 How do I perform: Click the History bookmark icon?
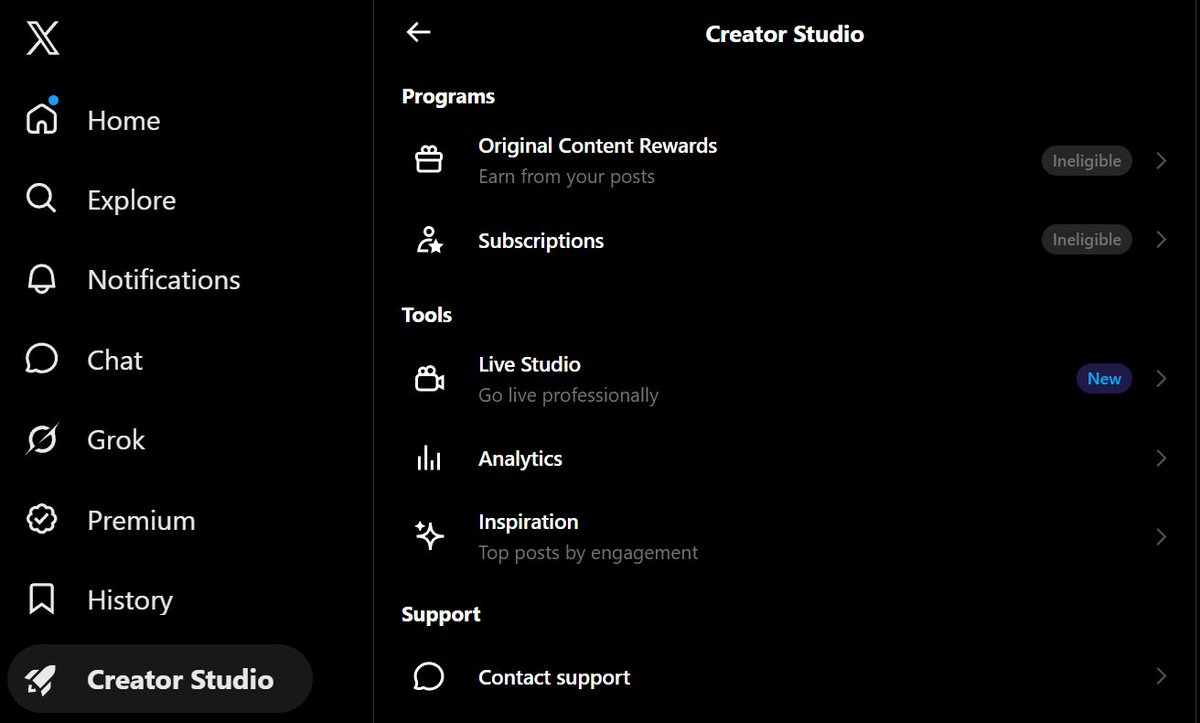click(x=41, y=599)
